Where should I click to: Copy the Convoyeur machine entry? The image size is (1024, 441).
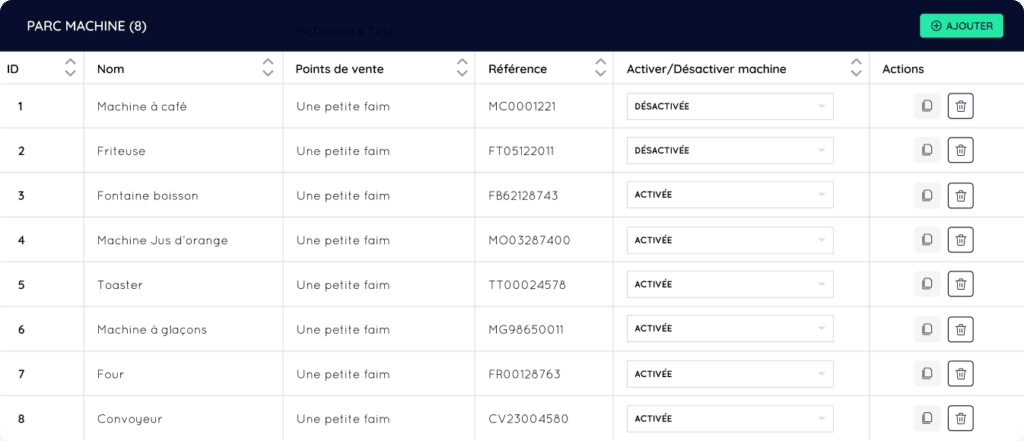pyautogui.click(x=927, y=418)
